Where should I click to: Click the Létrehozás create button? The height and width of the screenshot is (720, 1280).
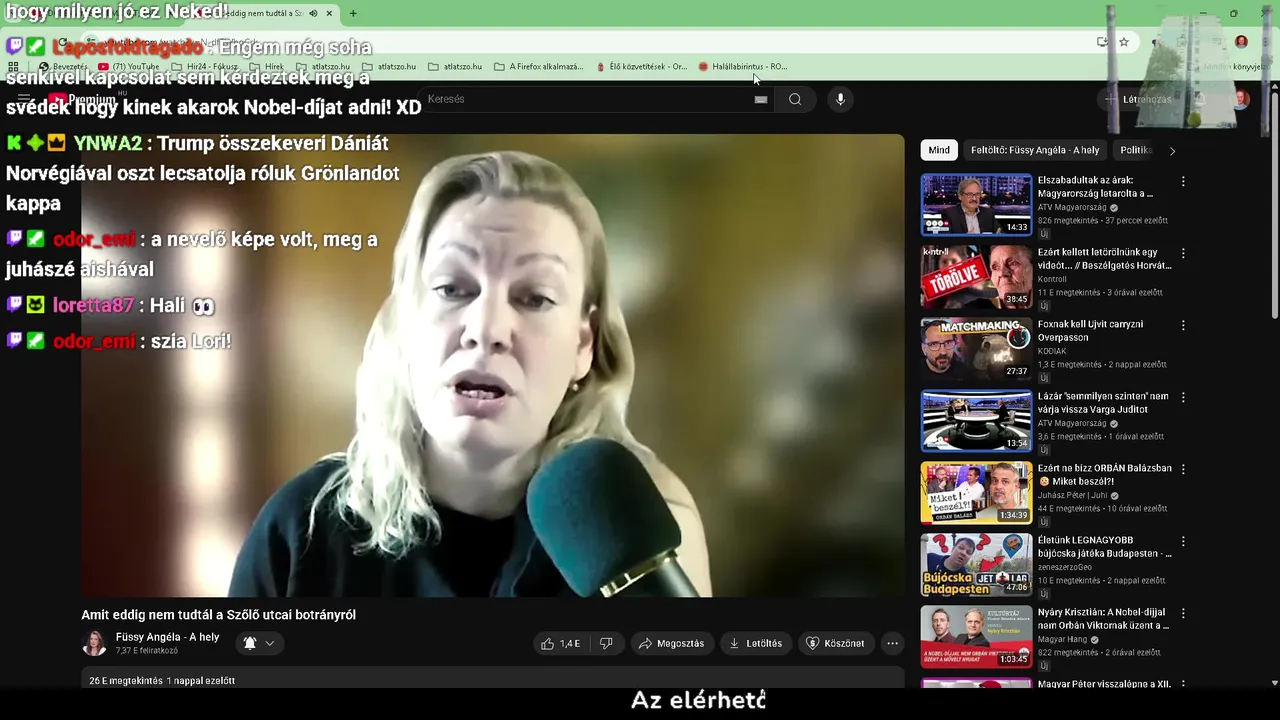pos(1138,99)
